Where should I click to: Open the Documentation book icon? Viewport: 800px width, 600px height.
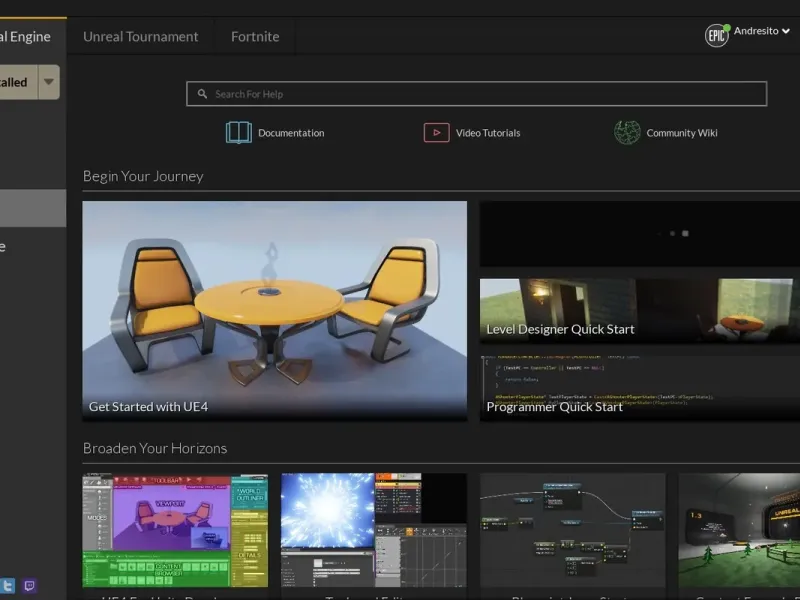(x=238, y=133)
